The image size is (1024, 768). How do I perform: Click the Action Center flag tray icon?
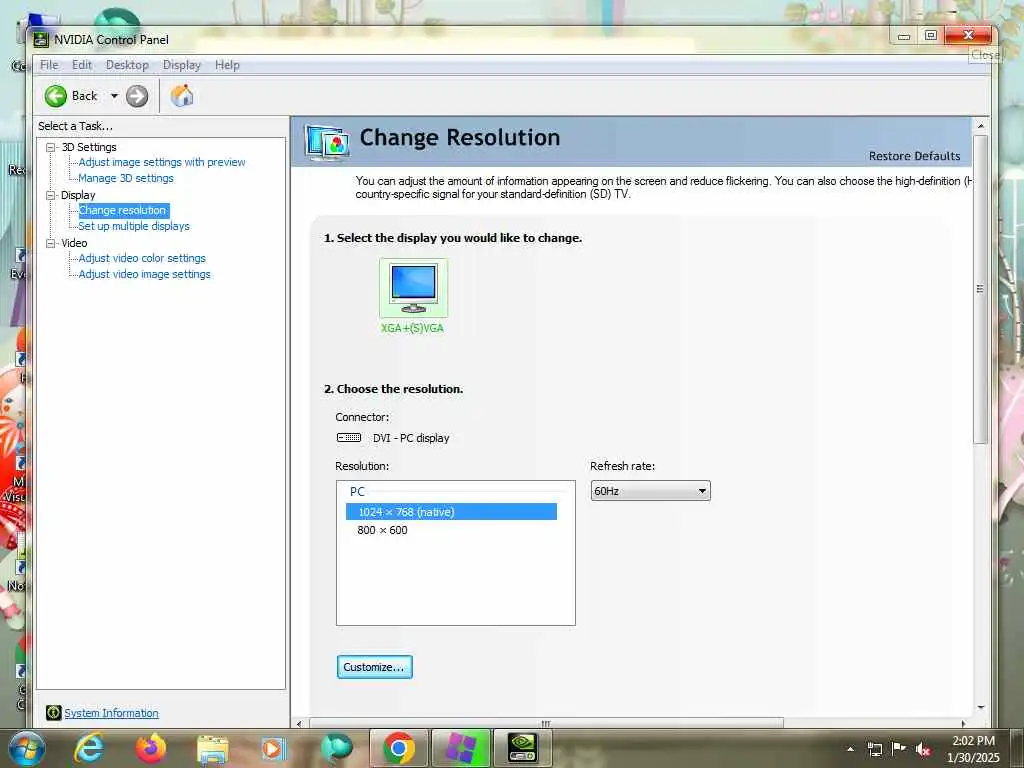coord(899,749)
